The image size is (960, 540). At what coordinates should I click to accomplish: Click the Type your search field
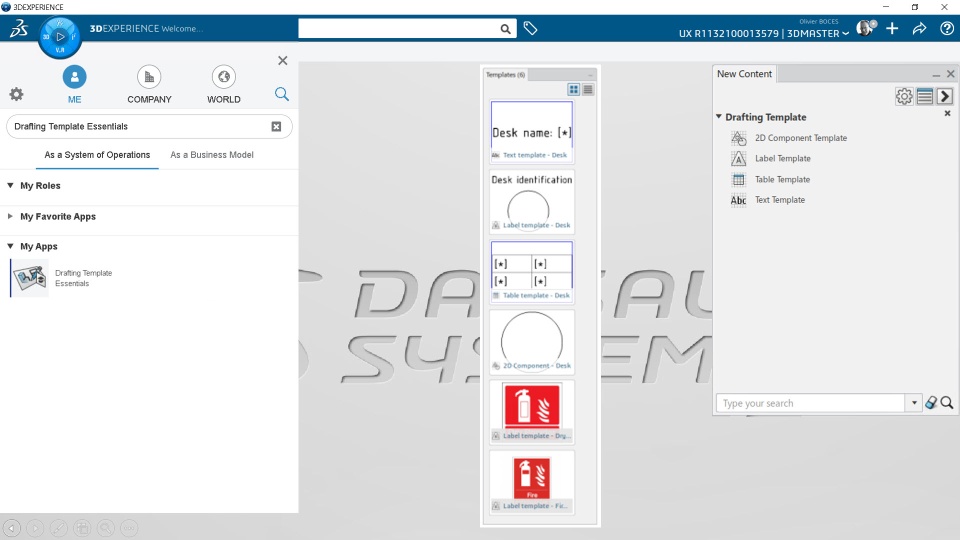pos(811,403)
